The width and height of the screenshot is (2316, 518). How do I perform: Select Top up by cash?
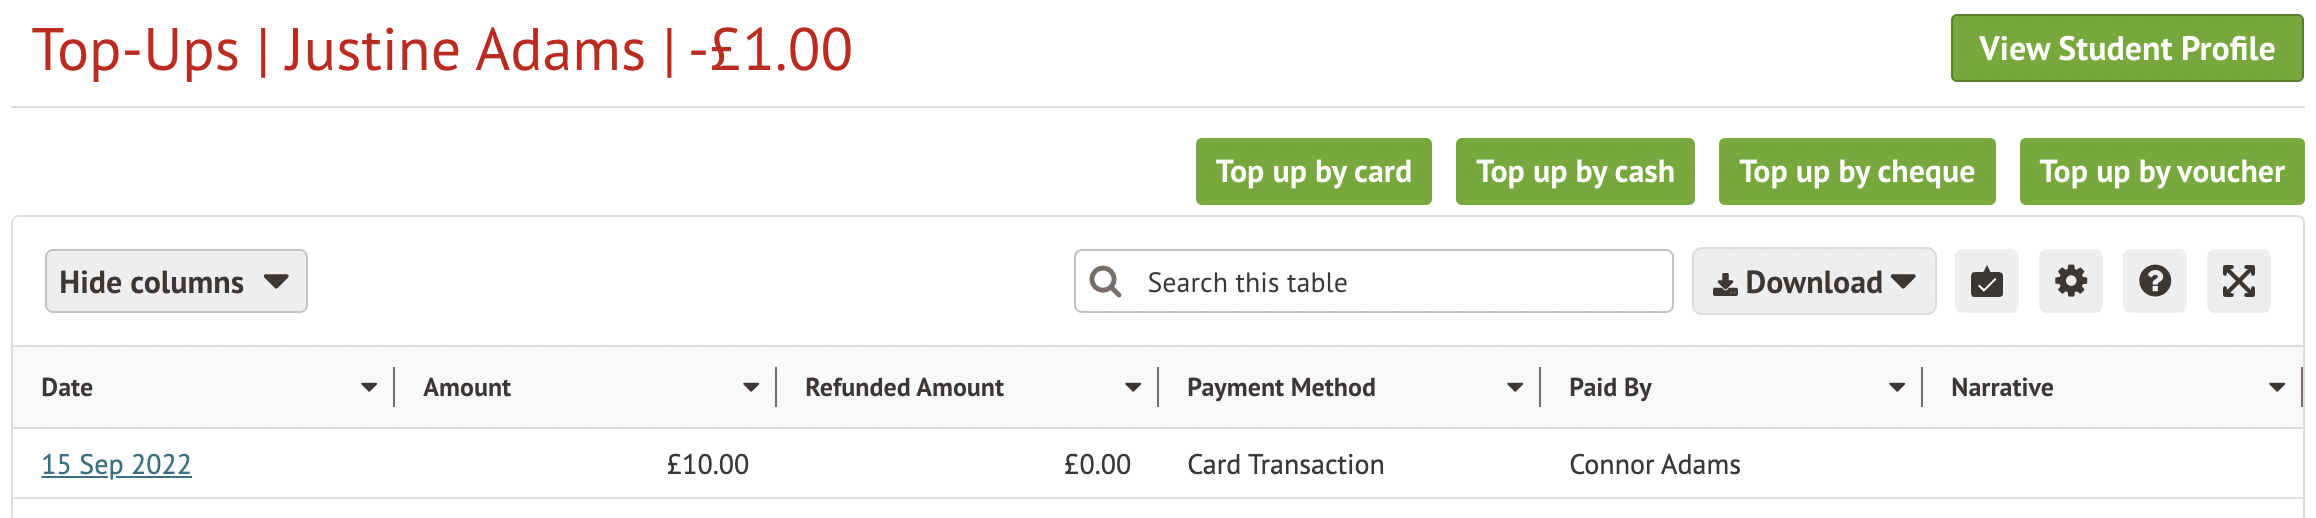(x=1574, y=172)
